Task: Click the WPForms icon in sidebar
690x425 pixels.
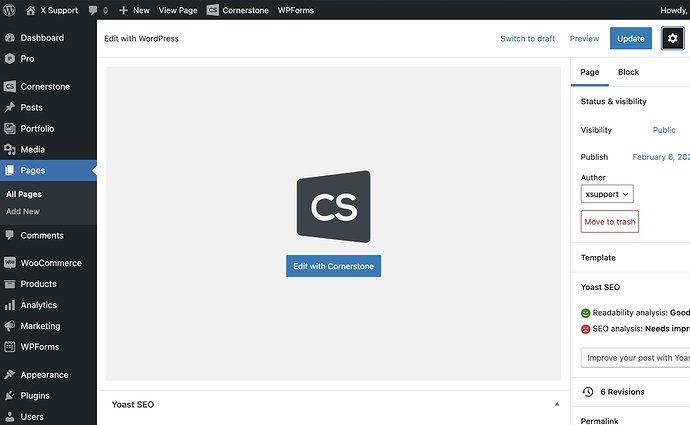Action: tap(10, 347)
